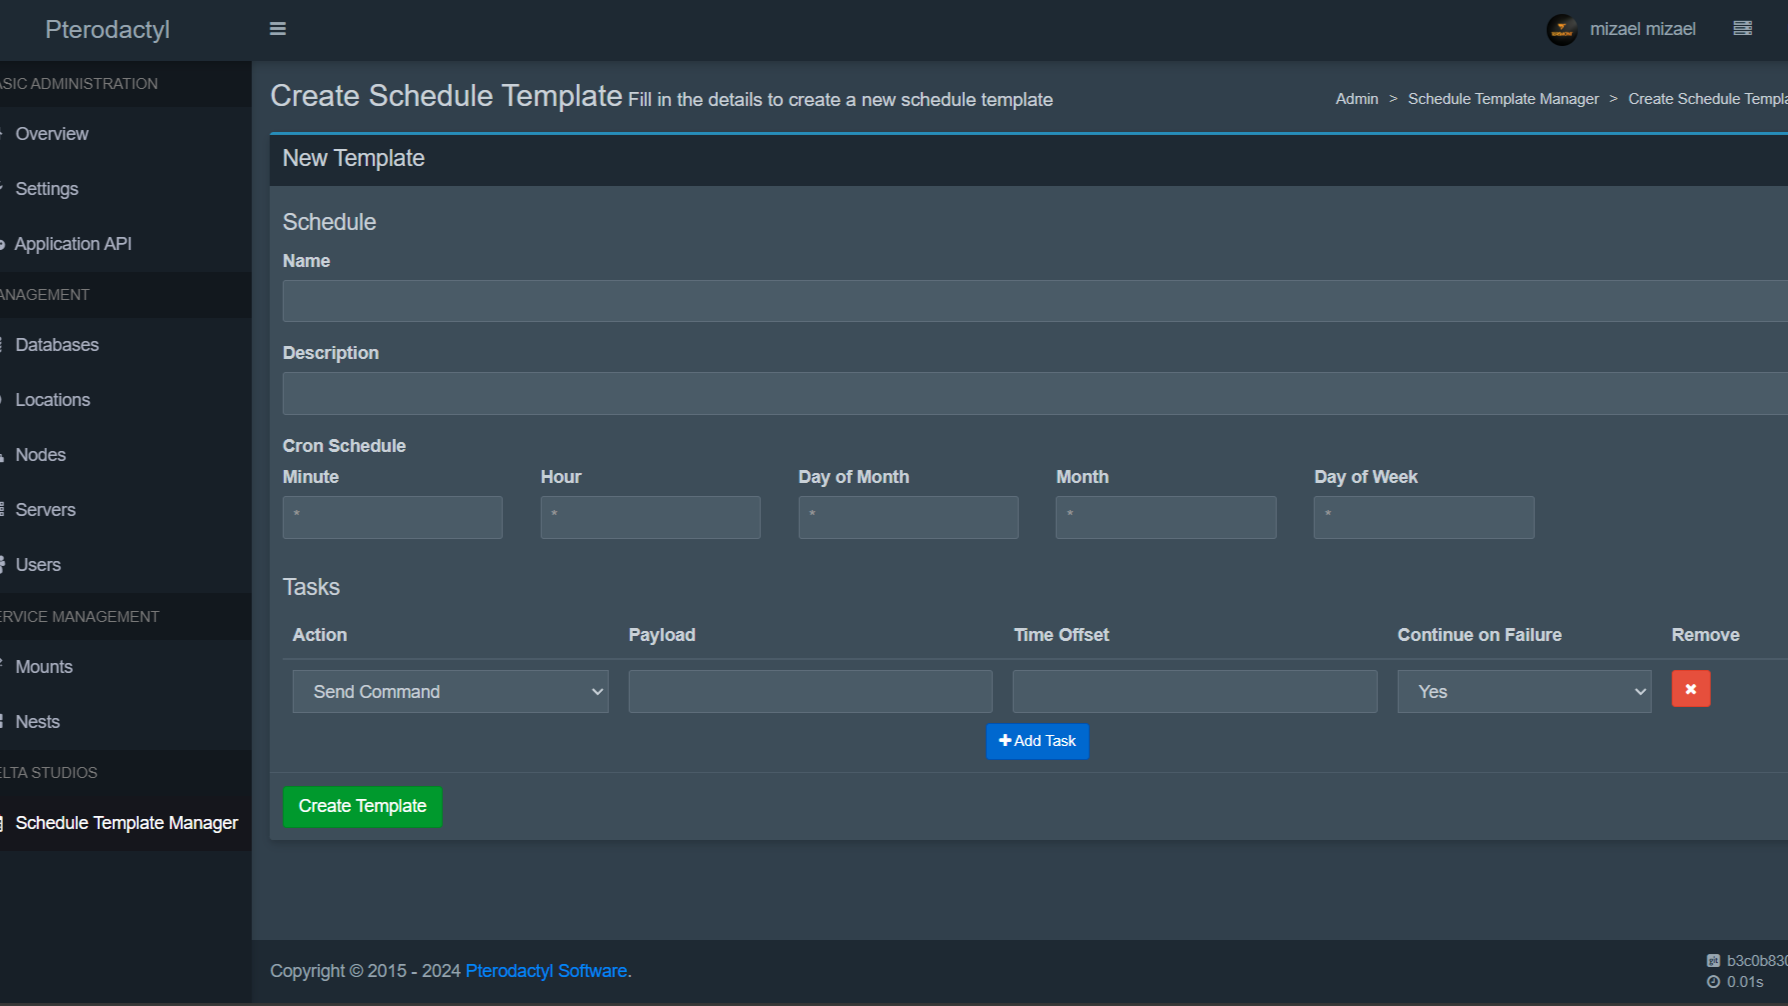Remove the Send Command task with red X
Viewport: 1788px width, 1006px height.
tap(1690, 688)
